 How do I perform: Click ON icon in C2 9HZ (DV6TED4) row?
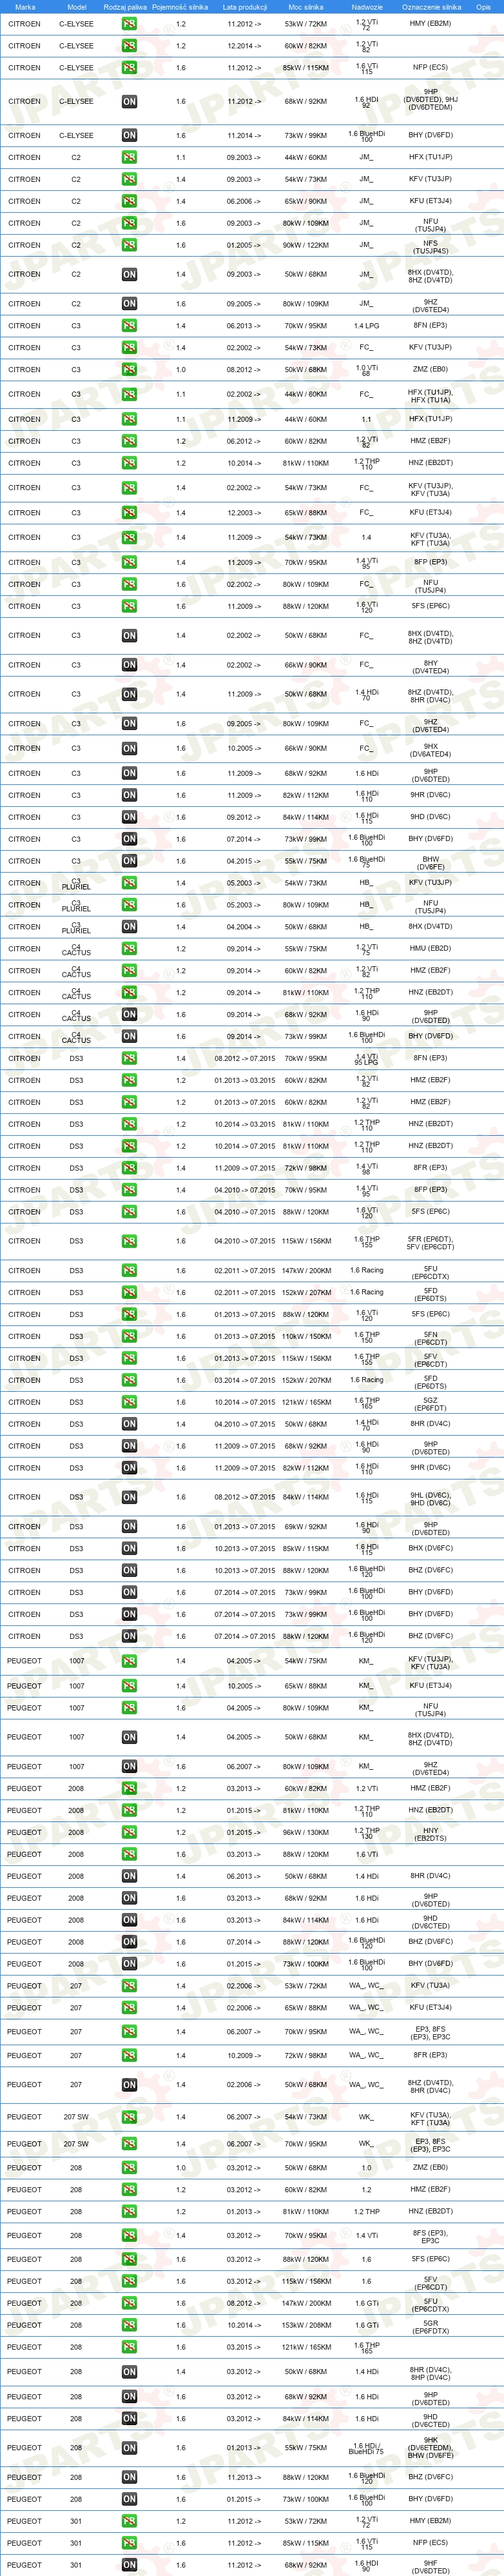[x=129, y=303]
